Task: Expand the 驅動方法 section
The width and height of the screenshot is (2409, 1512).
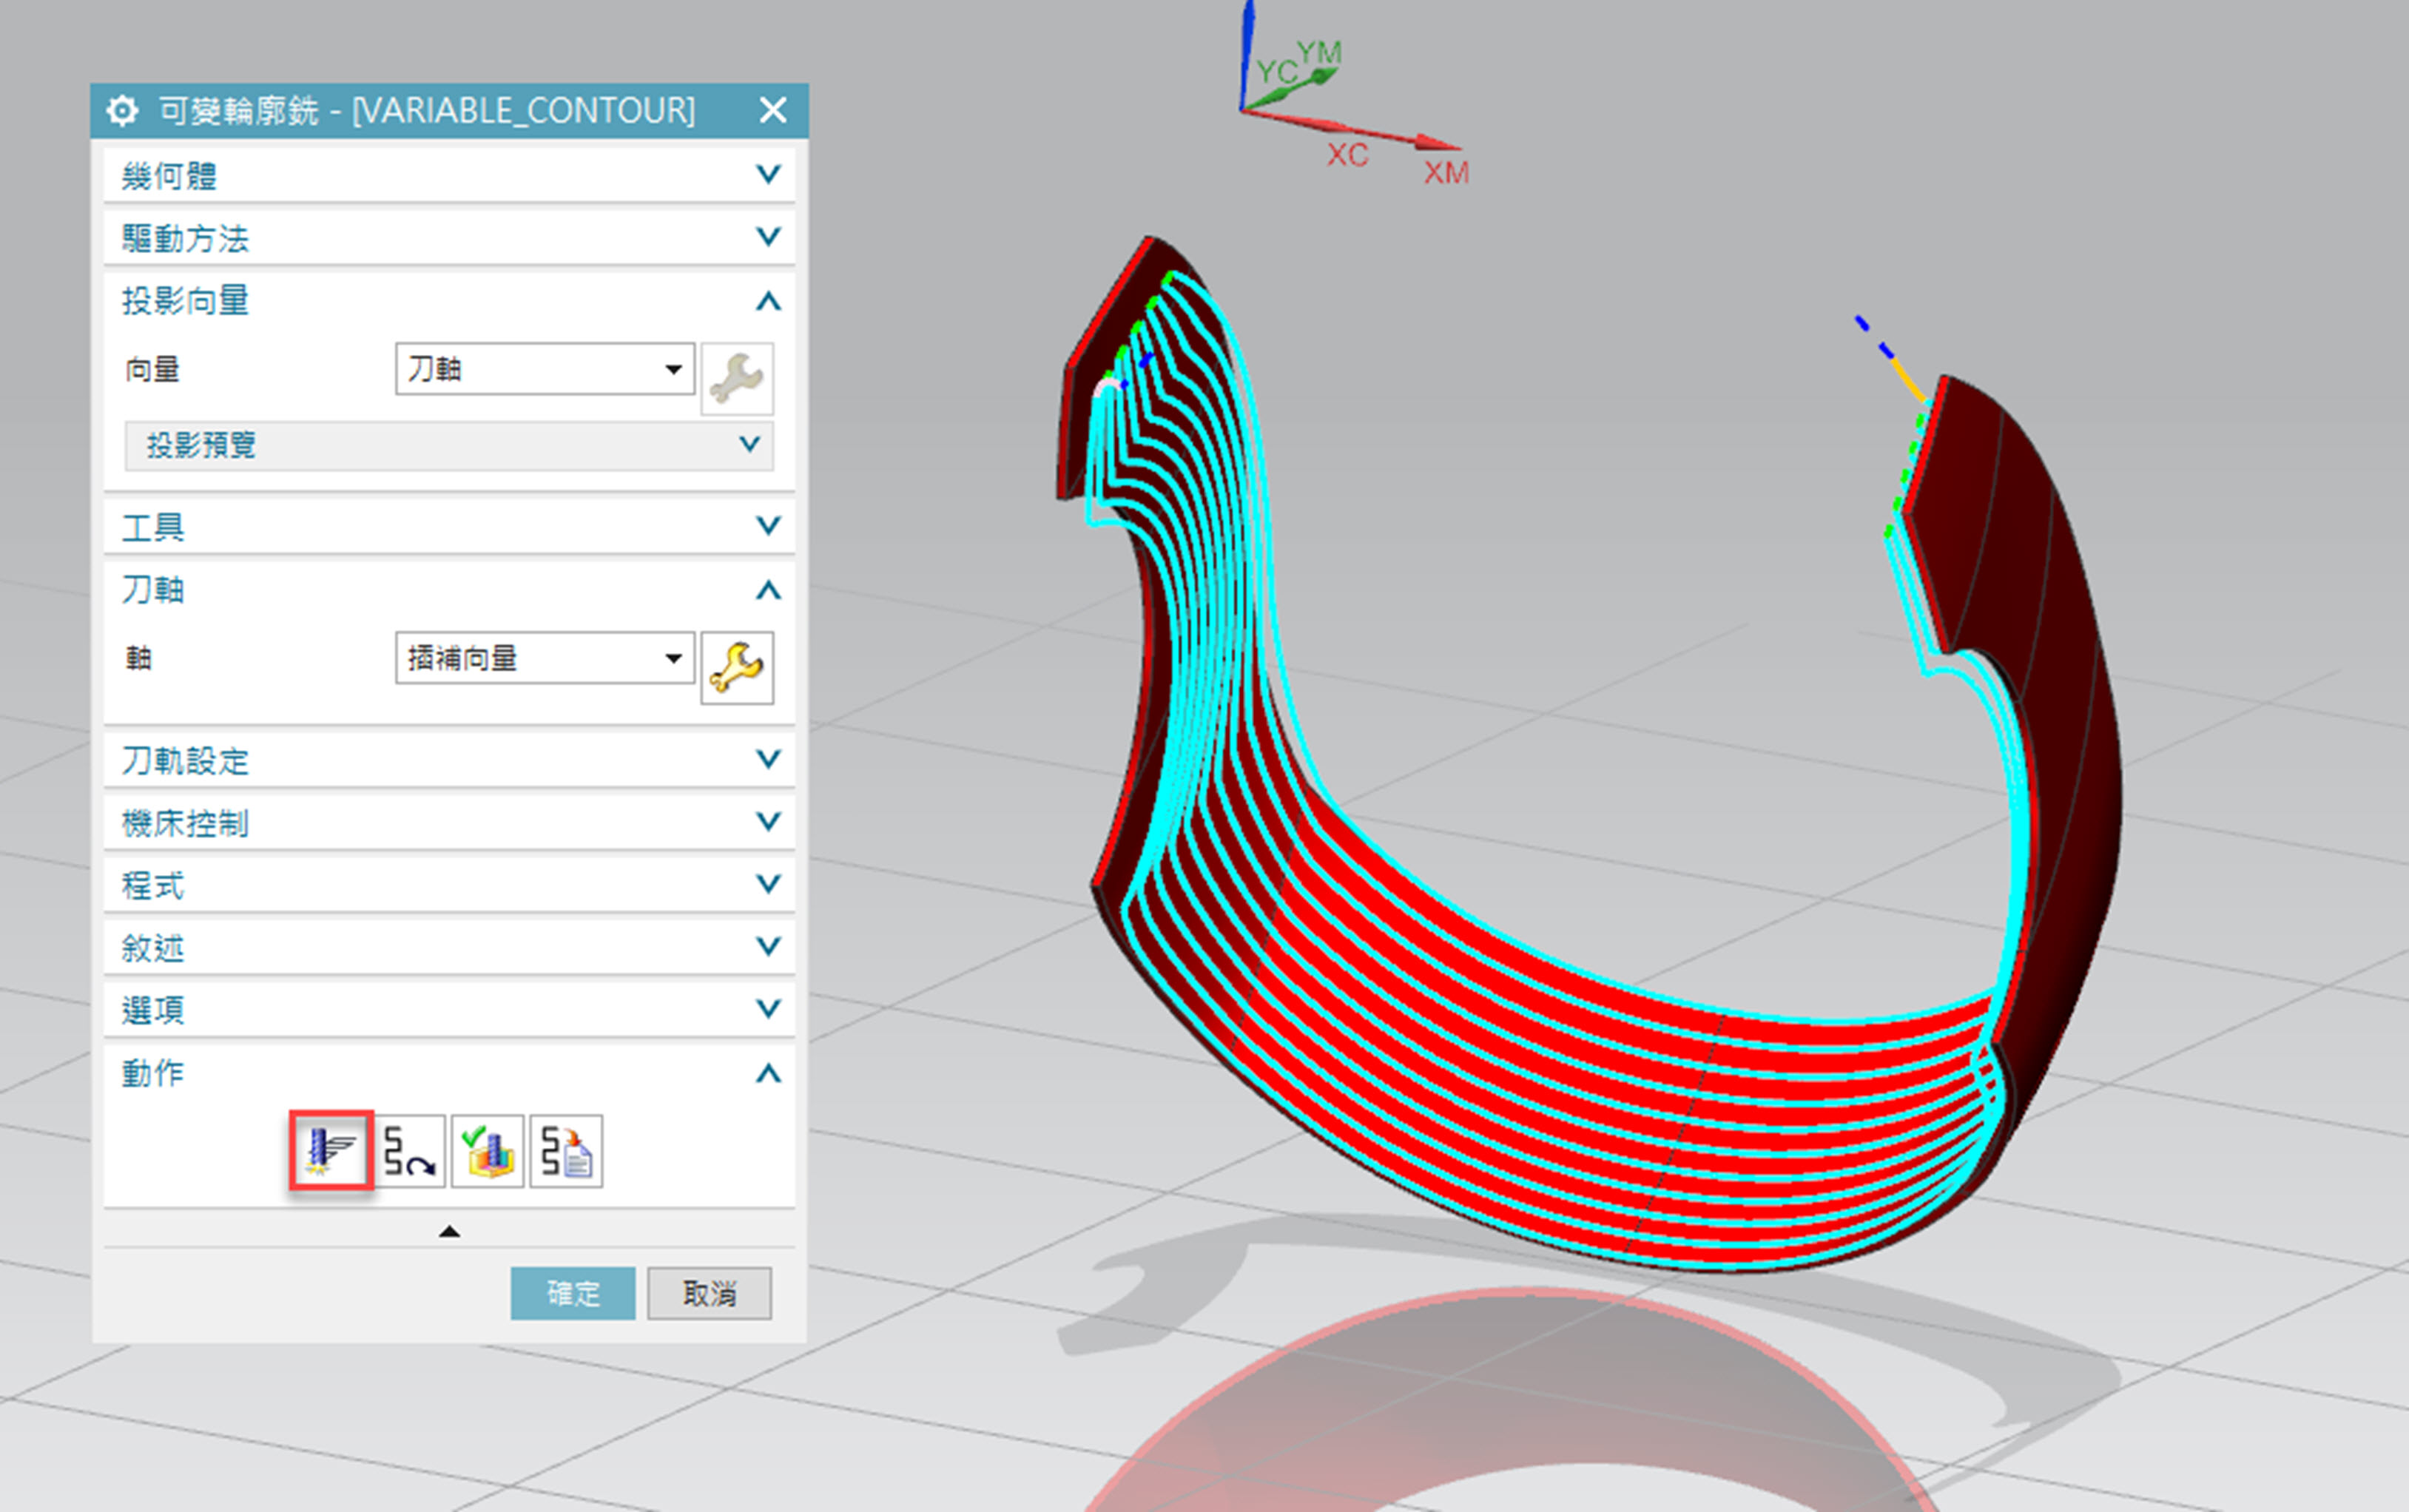Action: click(x=450, y=237)
